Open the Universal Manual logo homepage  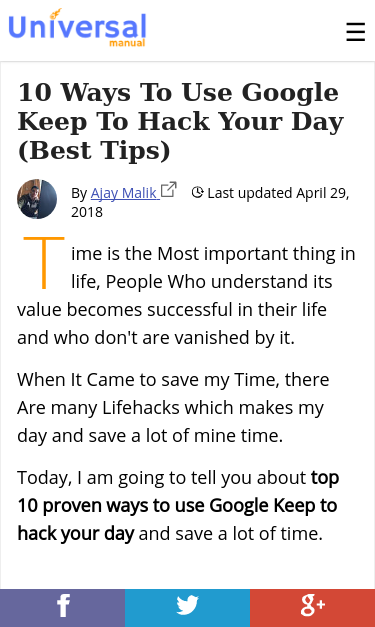(x=77, y=27)
